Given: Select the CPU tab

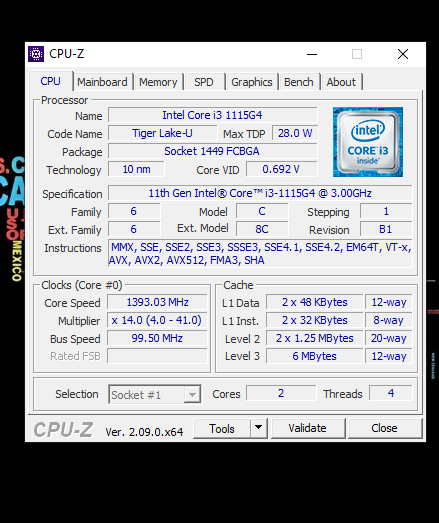Looking at the screenshot, I should click(x=50, y=81).
